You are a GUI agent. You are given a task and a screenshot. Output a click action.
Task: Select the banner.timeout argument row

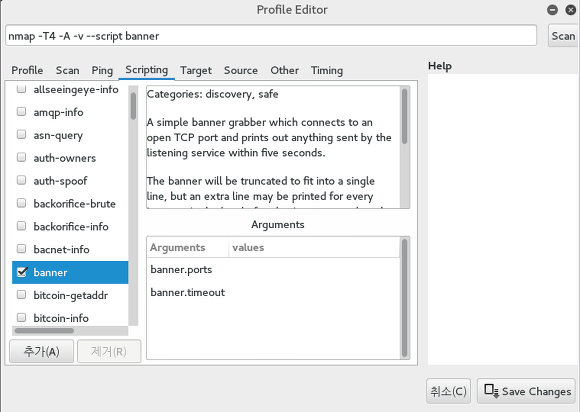[x=273, y=293]
